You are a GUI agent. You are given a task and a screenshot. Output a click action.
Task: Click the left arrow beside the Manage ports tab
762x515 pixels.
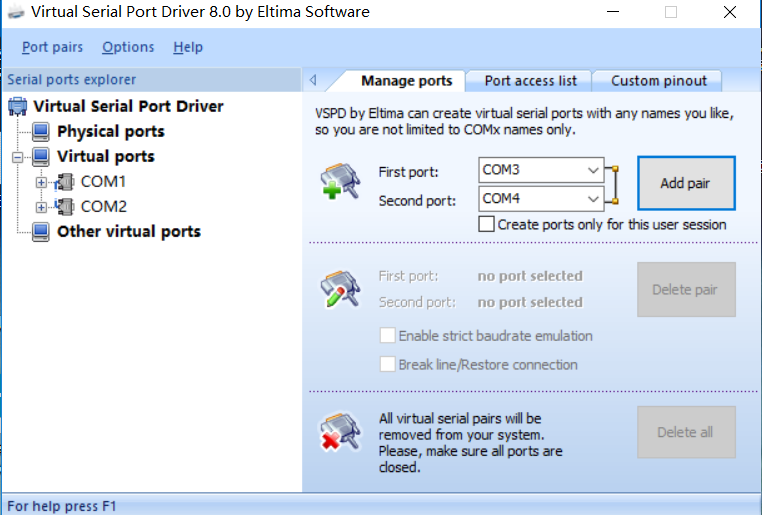(x=313, y=80)
